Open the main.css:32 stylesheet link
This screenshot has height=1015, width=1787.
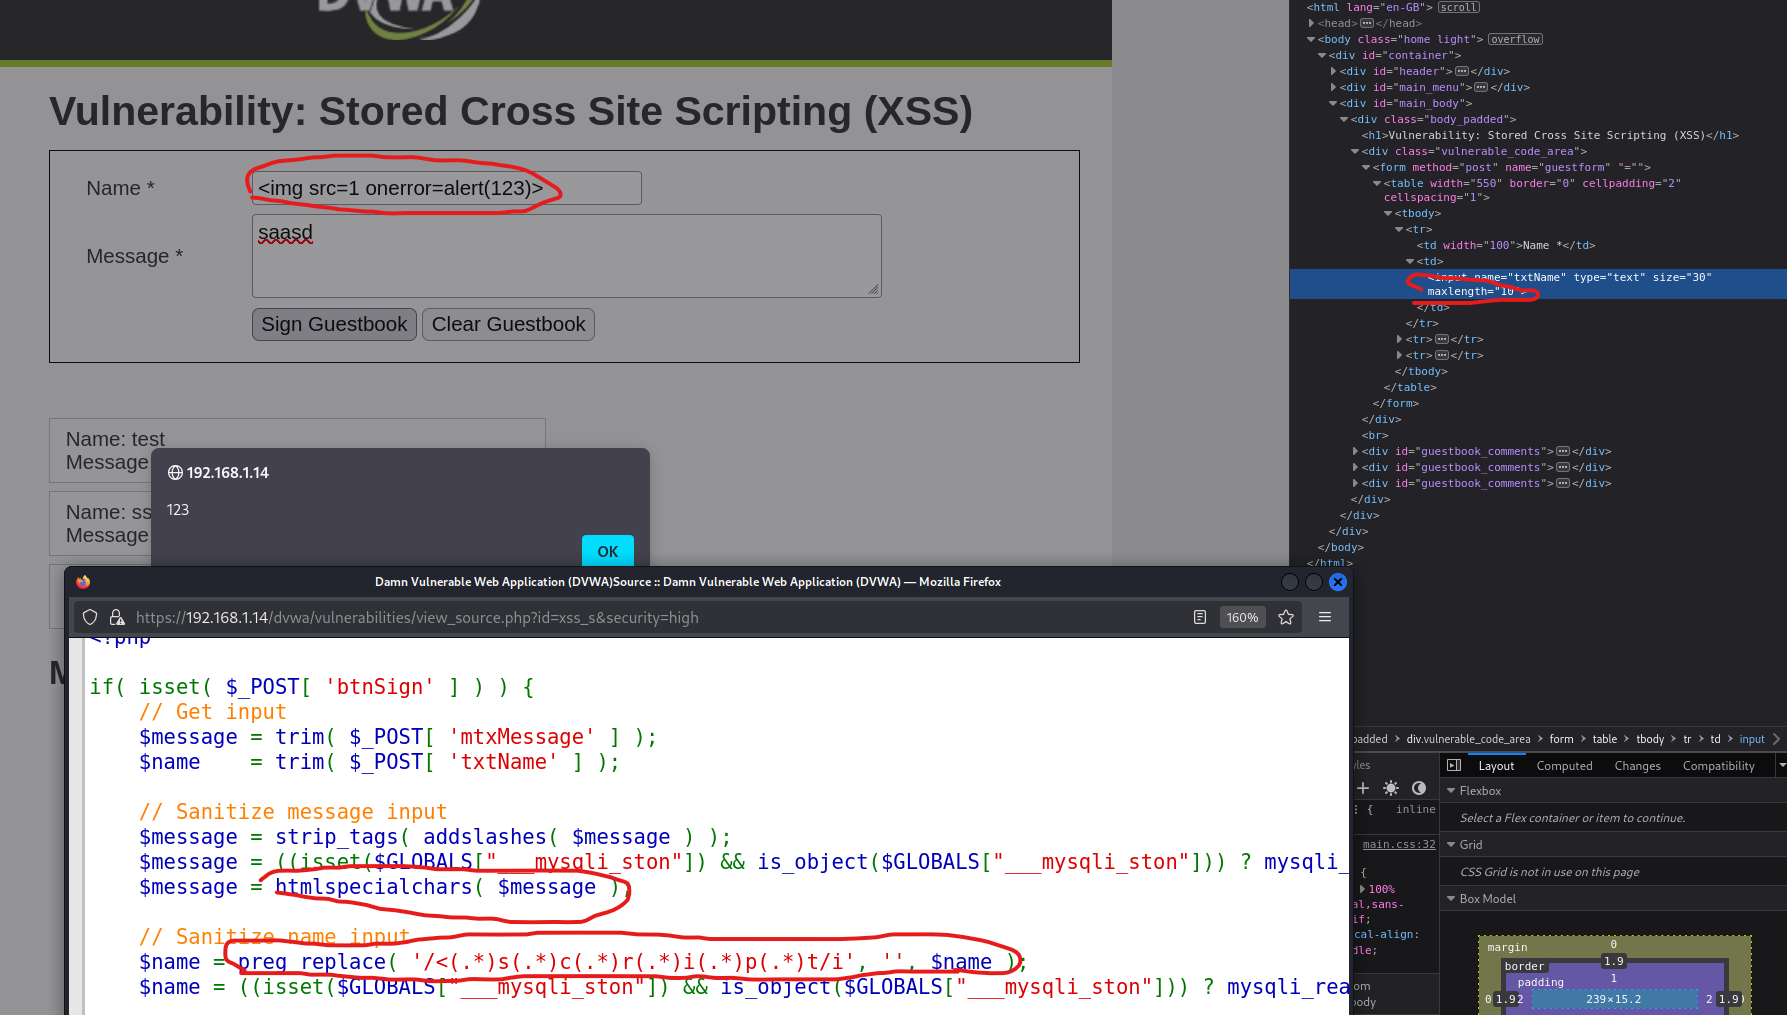(x=1398, y=844)
